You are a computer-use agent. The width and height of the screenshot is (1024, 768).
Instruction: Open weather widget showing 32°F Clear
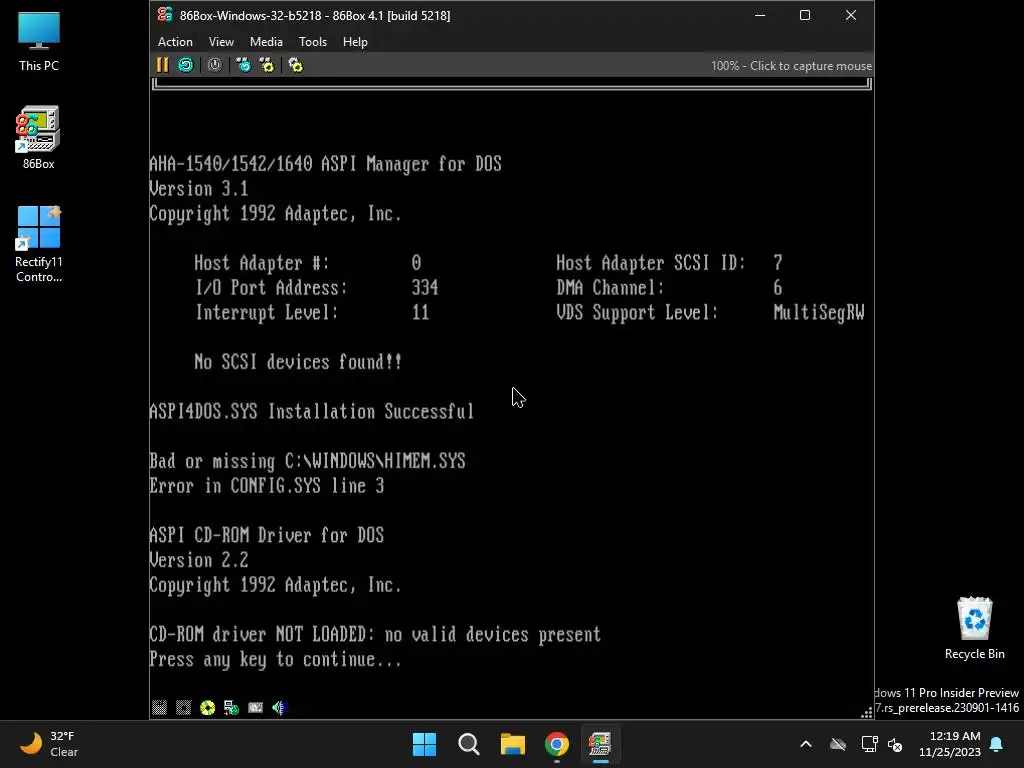tap(49, 744)
